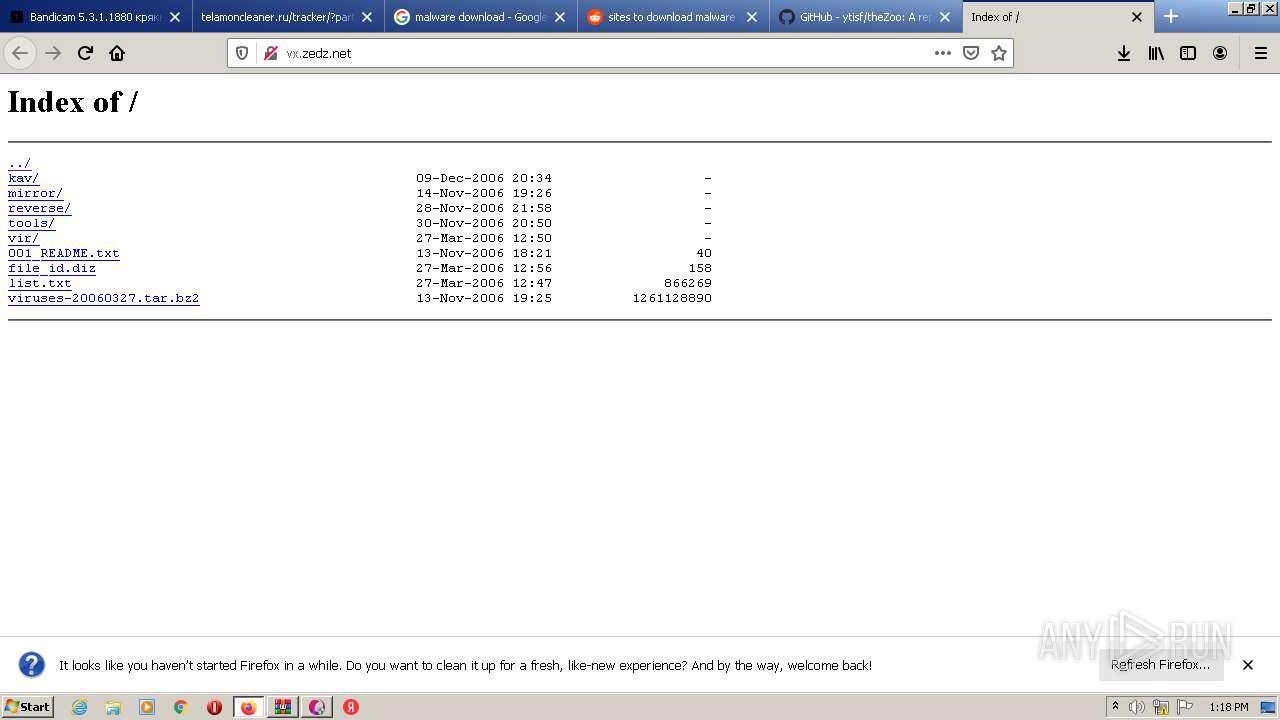Open the Firefox account icon
Screen dimensions: 1280x720
tap(1220, 53)
